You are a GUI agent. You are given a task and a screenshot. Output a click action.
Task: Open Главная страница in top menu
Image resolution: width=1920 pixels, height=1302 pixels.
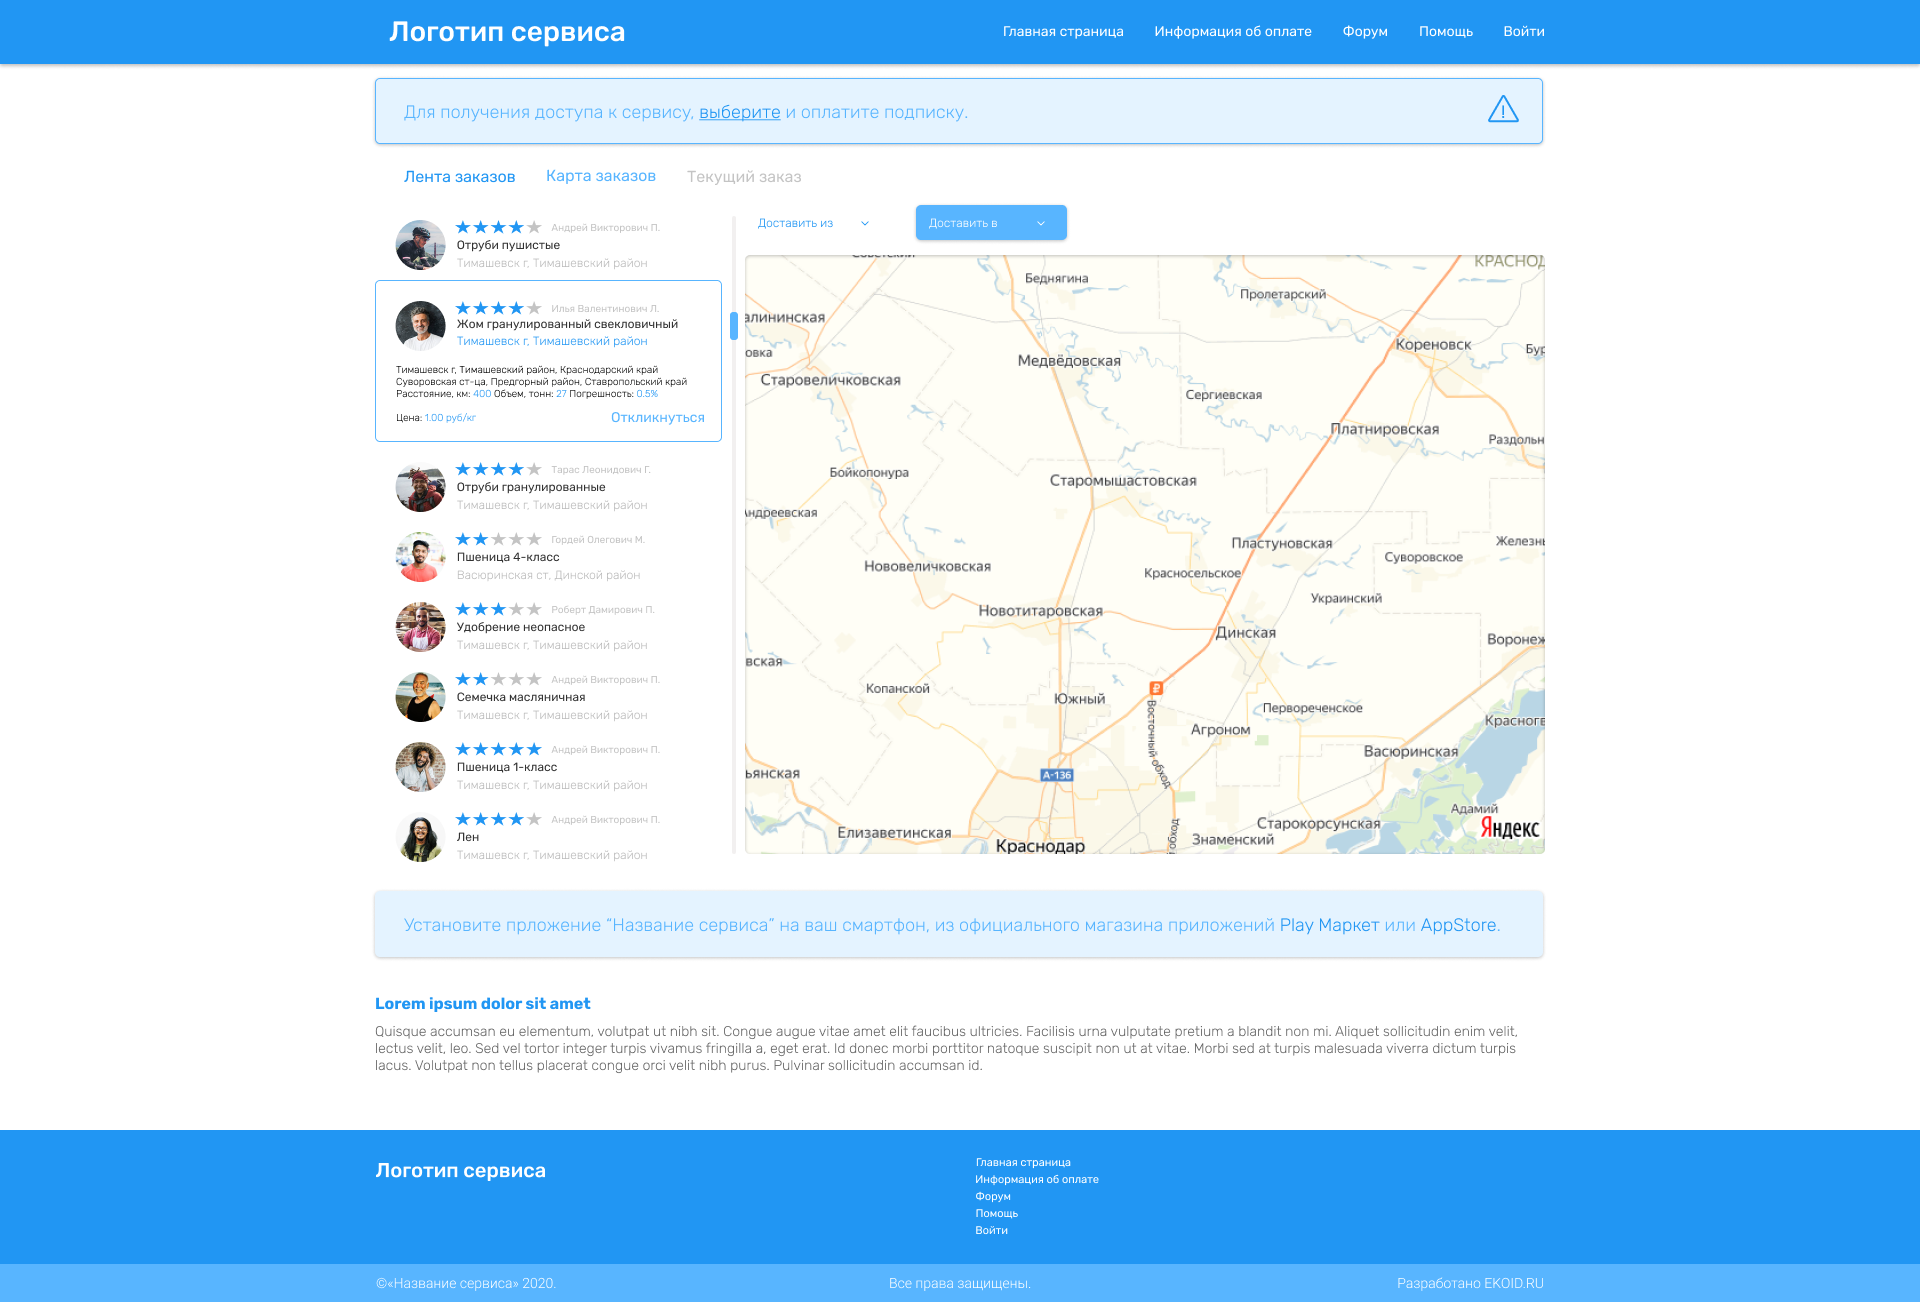[1063, 32]
